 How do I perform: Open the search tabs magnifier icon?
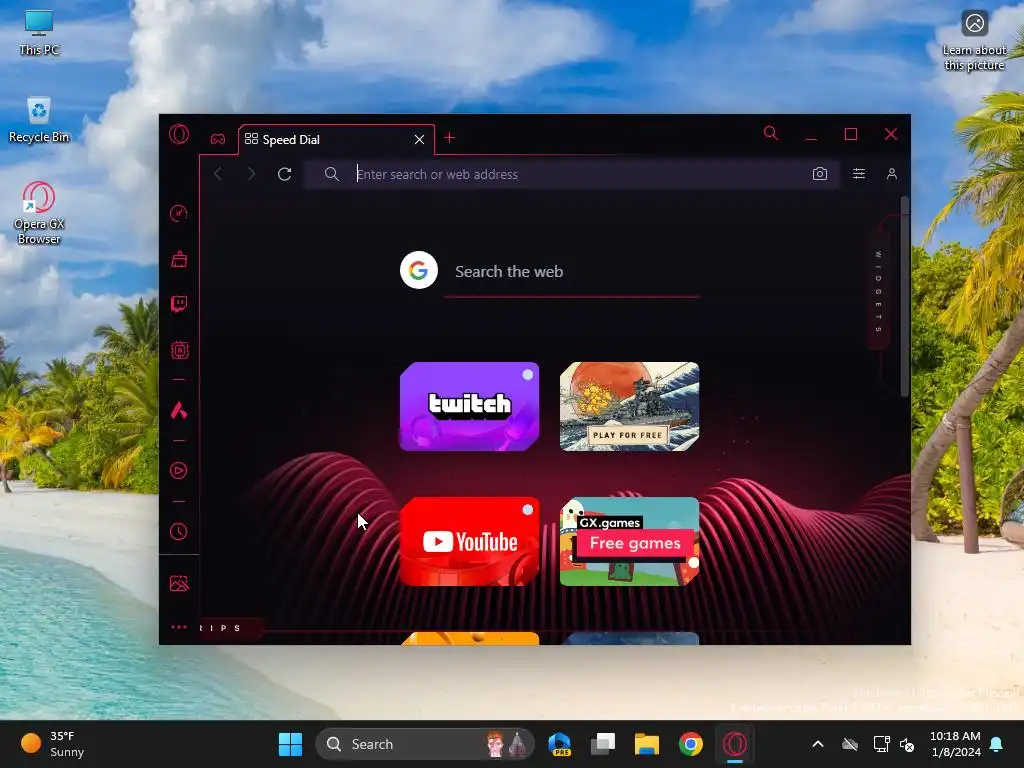(x=771, y=134)
